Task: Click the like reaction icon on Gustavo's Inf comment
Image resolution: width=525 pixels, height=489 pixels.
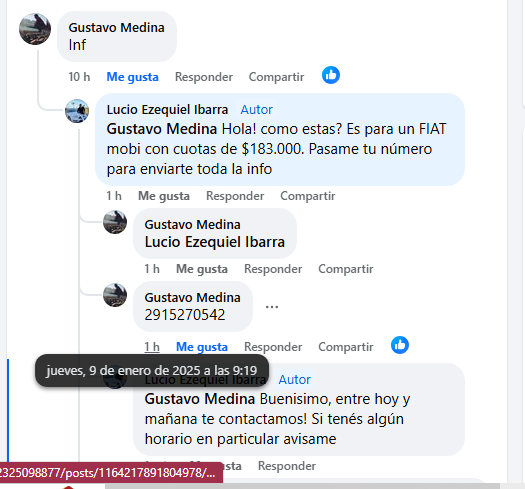Action: tap(331, 75)
